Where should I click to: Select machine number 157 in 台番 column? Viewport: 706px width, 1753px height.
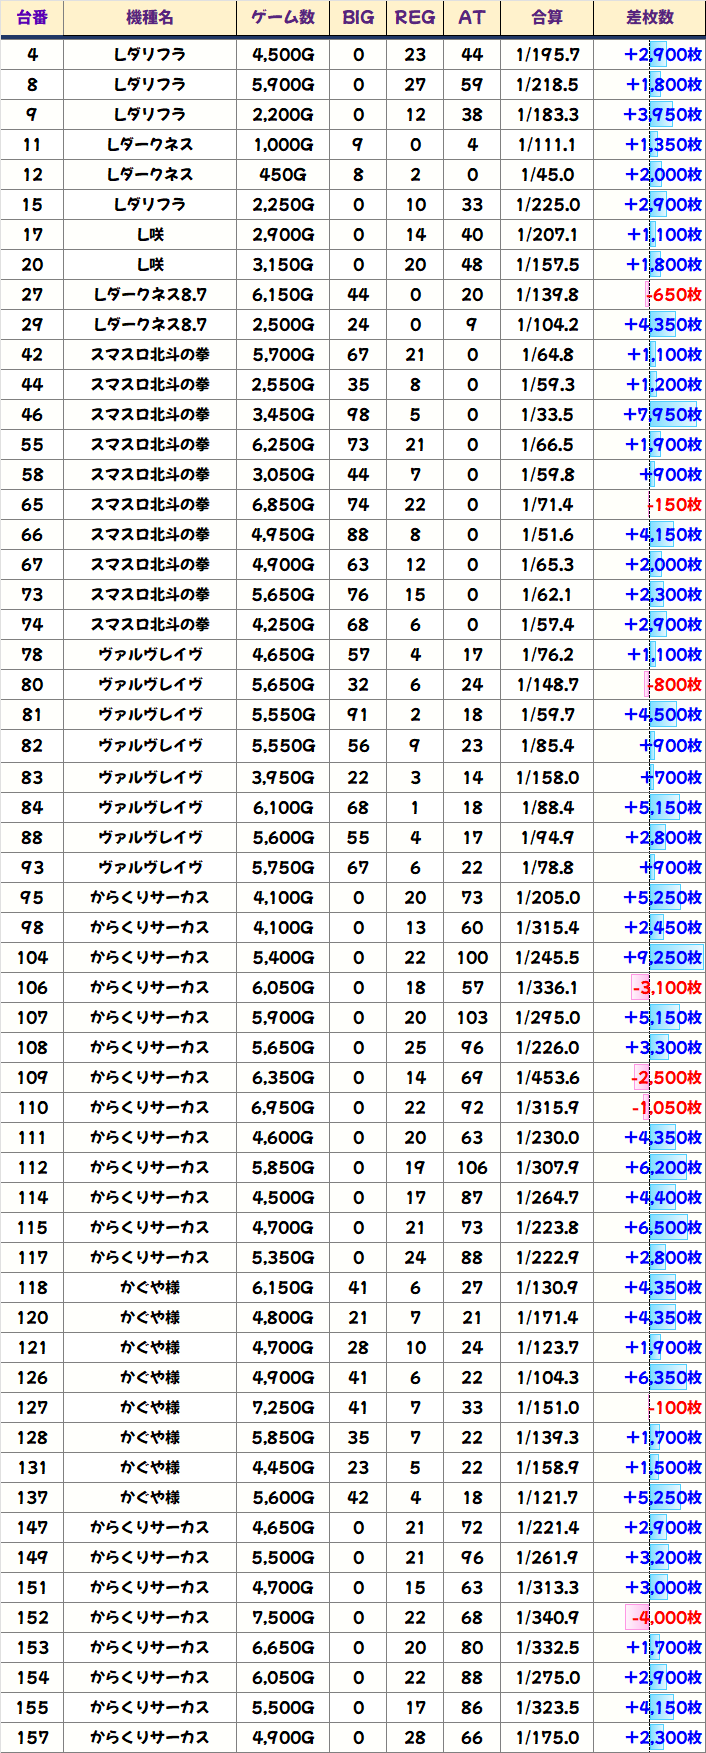coord(32,1738)
